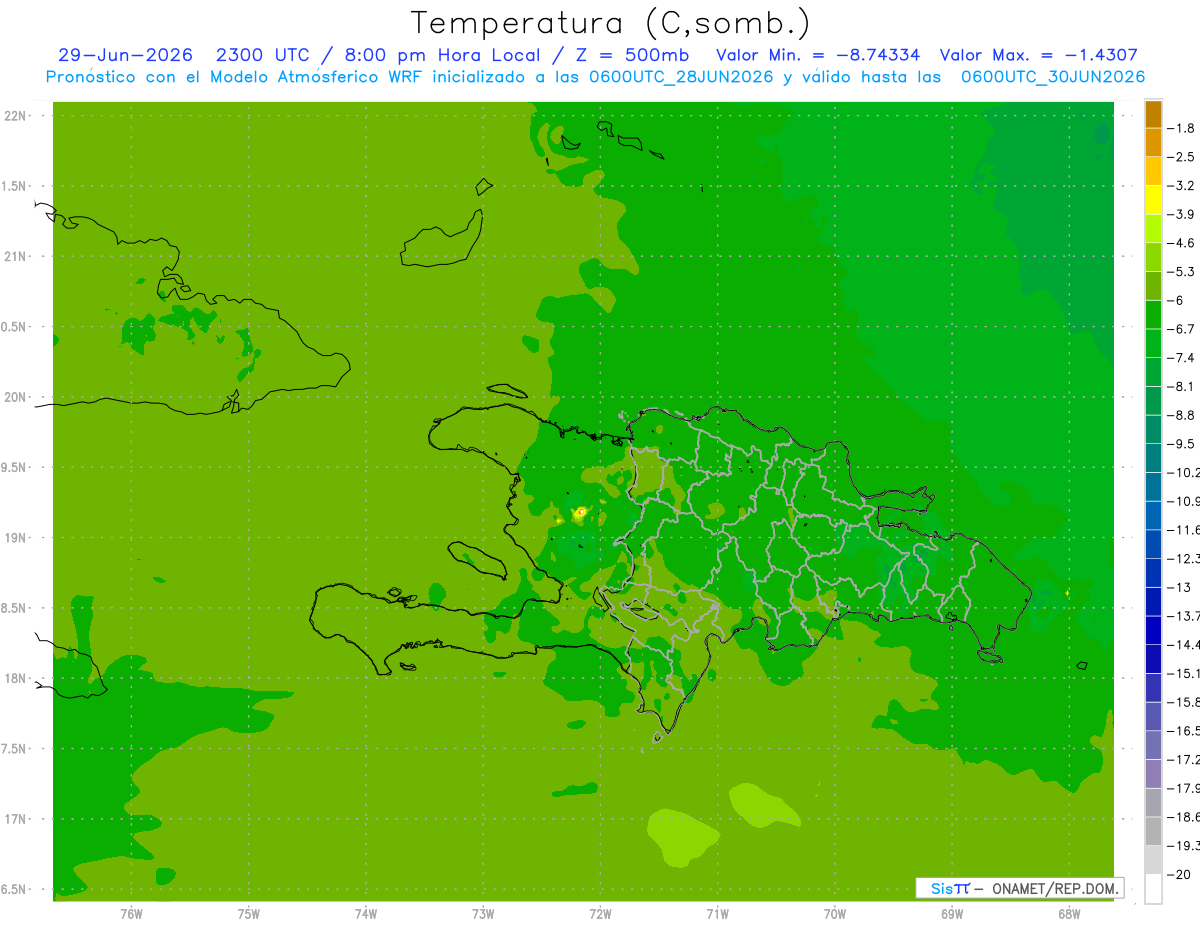Select the dark orange swatch above -1.8
Viewport: 1200px width, 927px height.
coord(1153,114)
